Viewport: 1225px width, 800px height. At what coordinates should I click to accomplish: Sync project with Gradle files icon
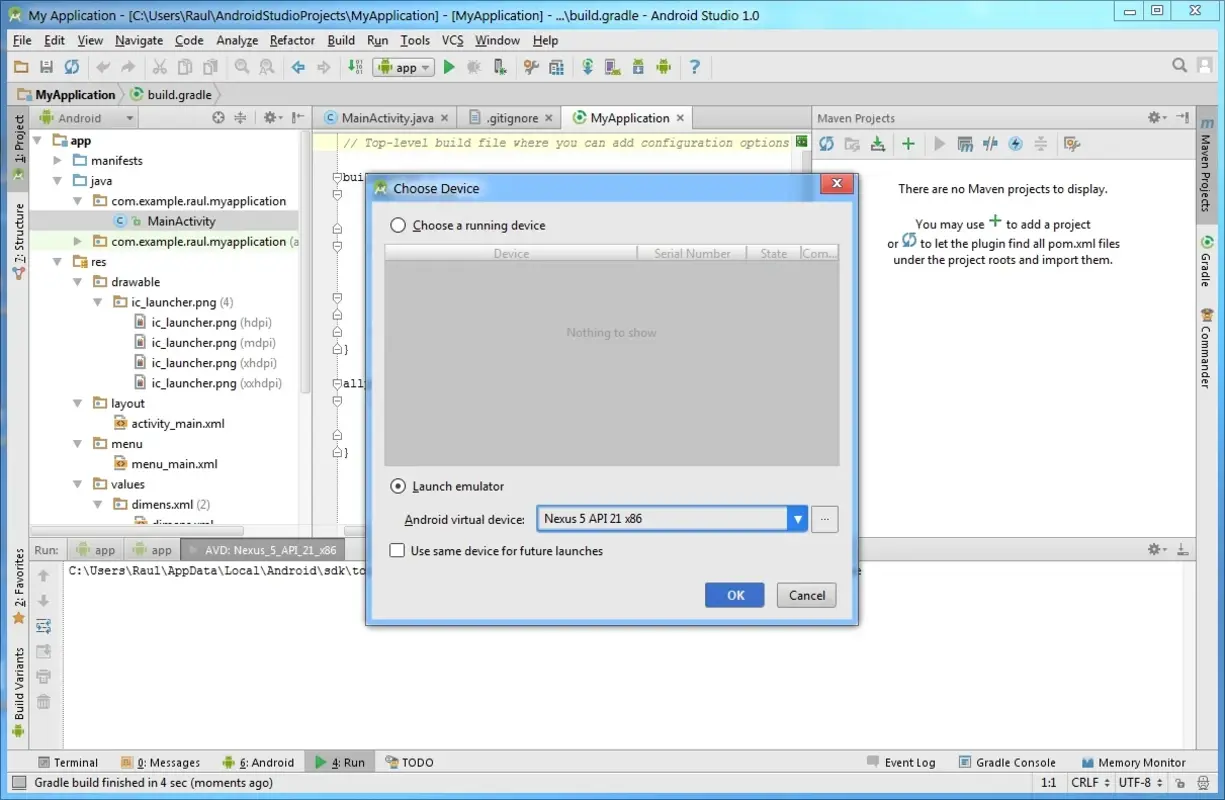pos(586,67)
